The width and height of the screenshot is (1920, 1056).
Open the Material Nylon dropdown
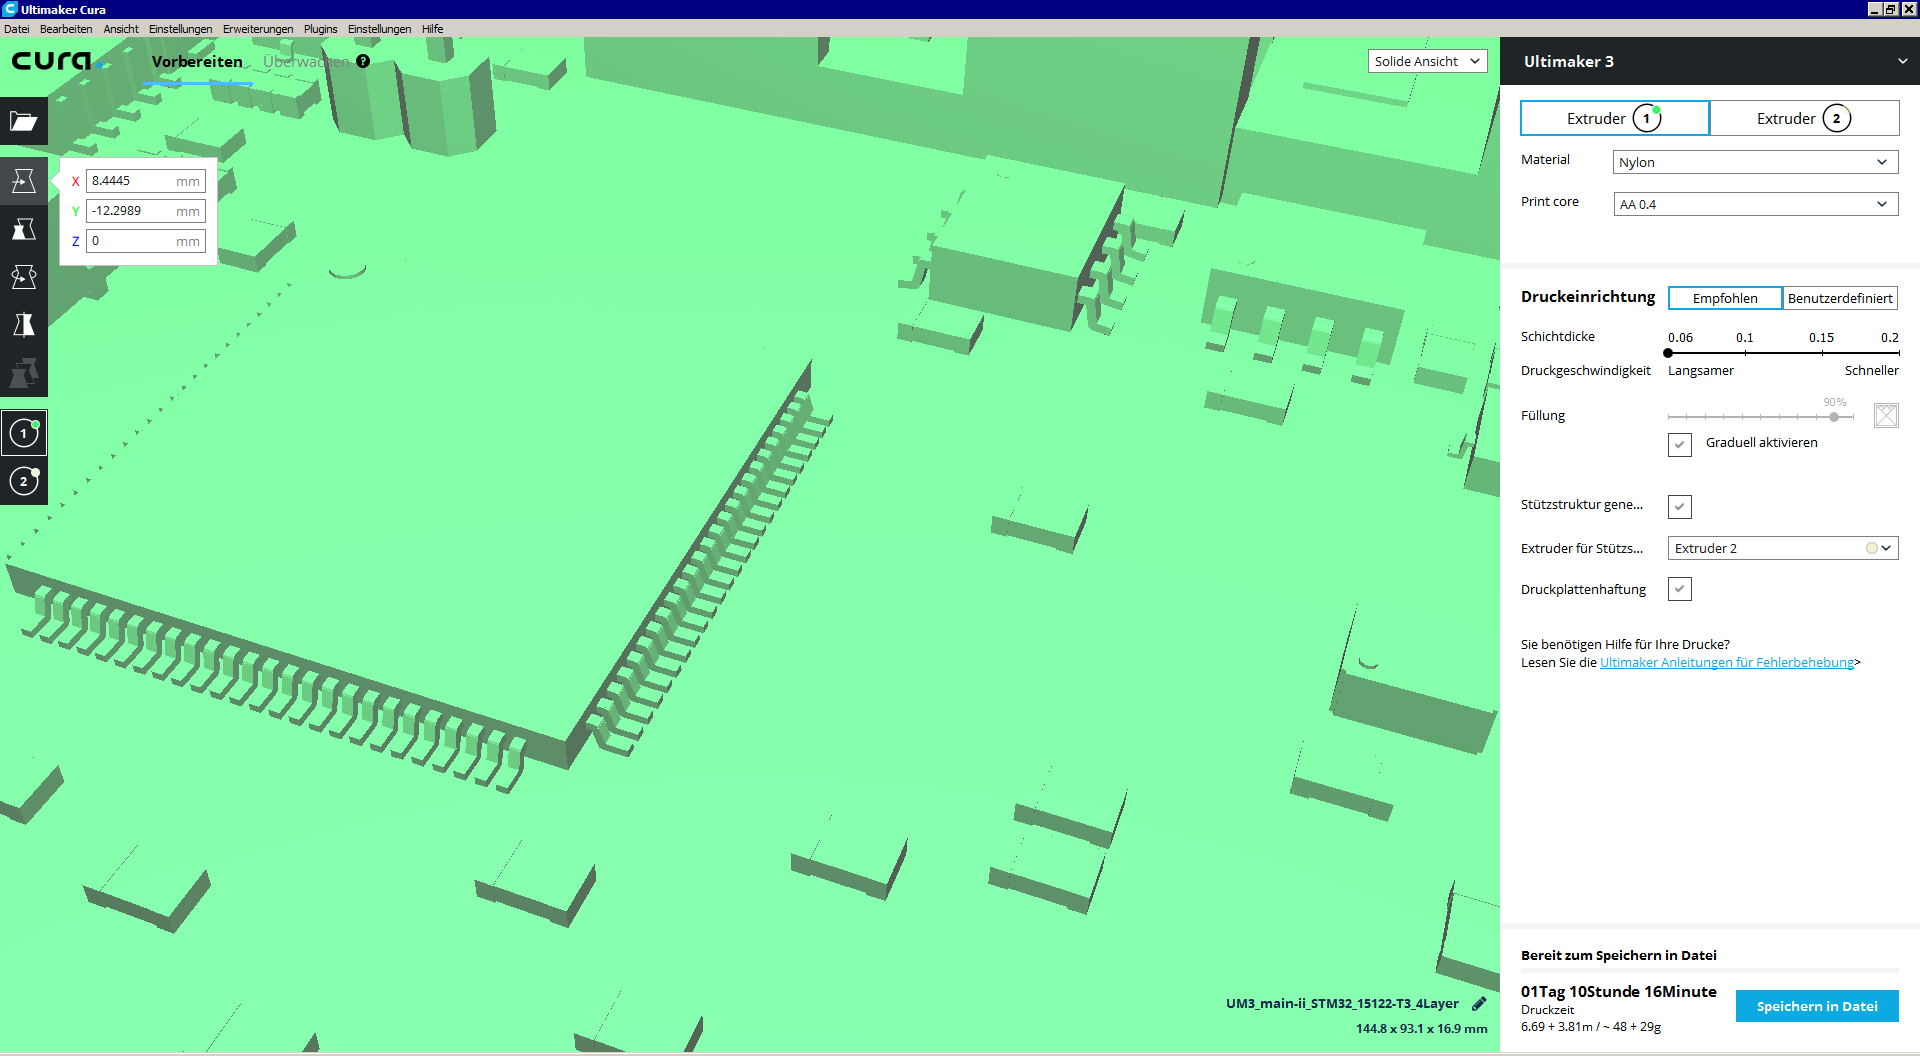(x=1755, y=162)
